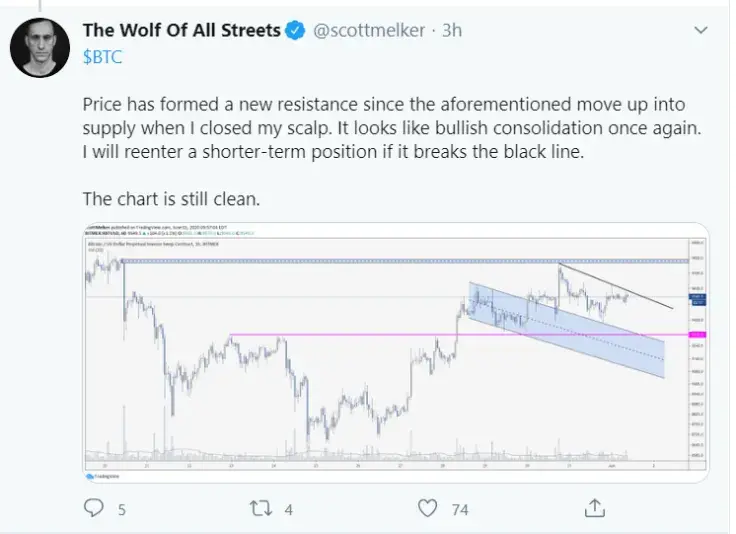Open The Wolf Of All Streets profile name
736x534 pixels.
point(181,31)
